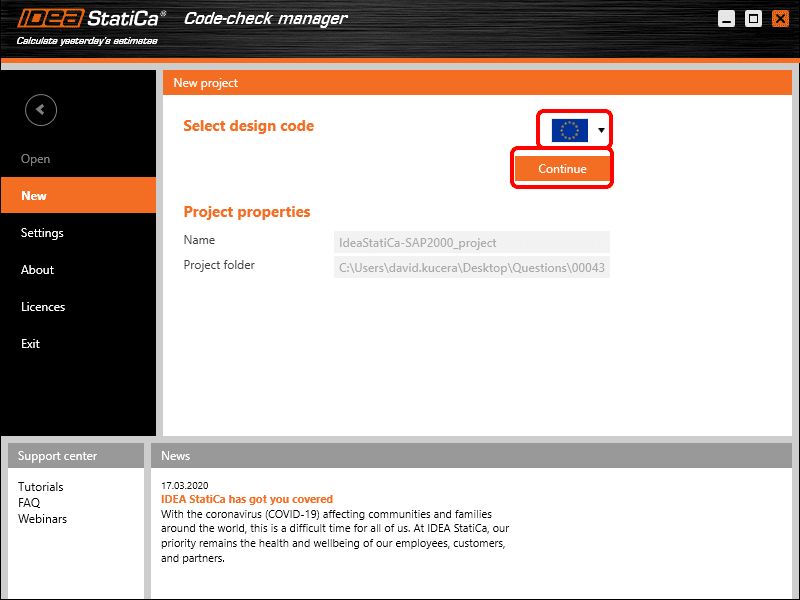Screen dimensions: 800x600
Task: Maximize the Code-check manager window
Action: [x=753, y=19]
